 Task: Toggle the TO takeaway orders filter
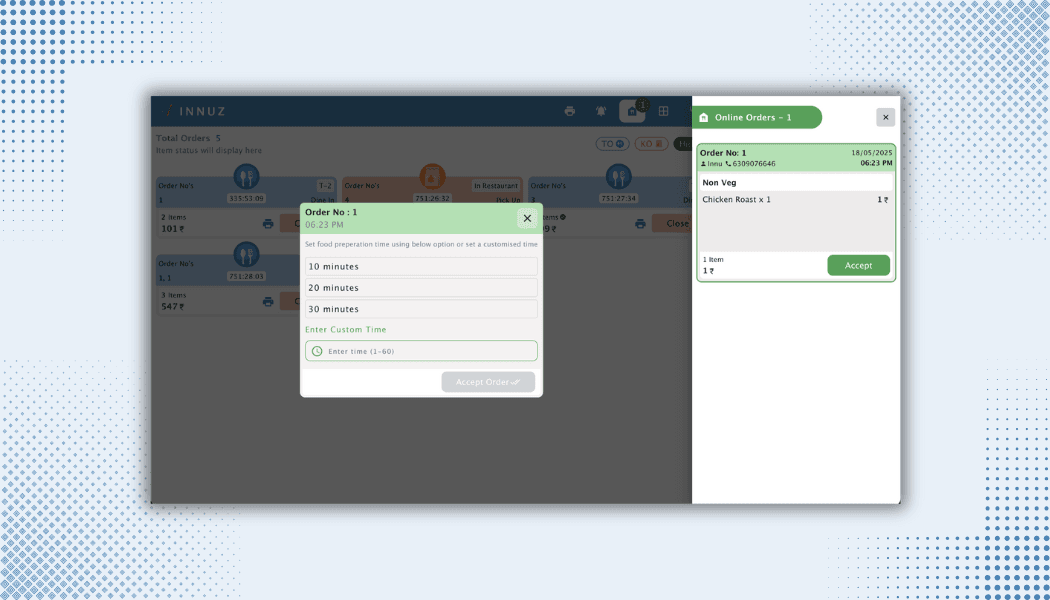[x=612, y=144]
